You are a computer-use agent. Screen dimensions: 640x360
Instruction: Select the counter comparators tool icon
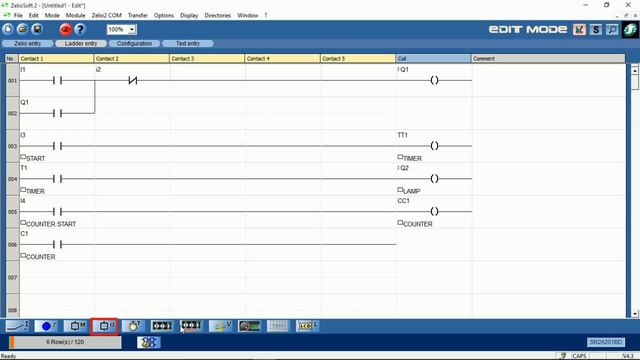click(x=191, y=326)
